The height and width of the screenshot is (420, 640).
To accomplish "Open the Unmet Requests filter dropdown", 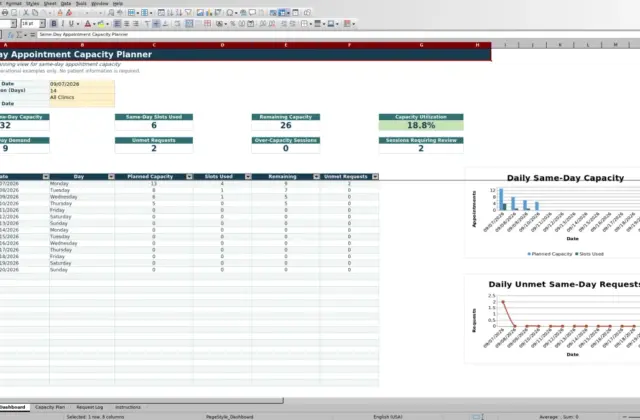I will coord(375,177).
